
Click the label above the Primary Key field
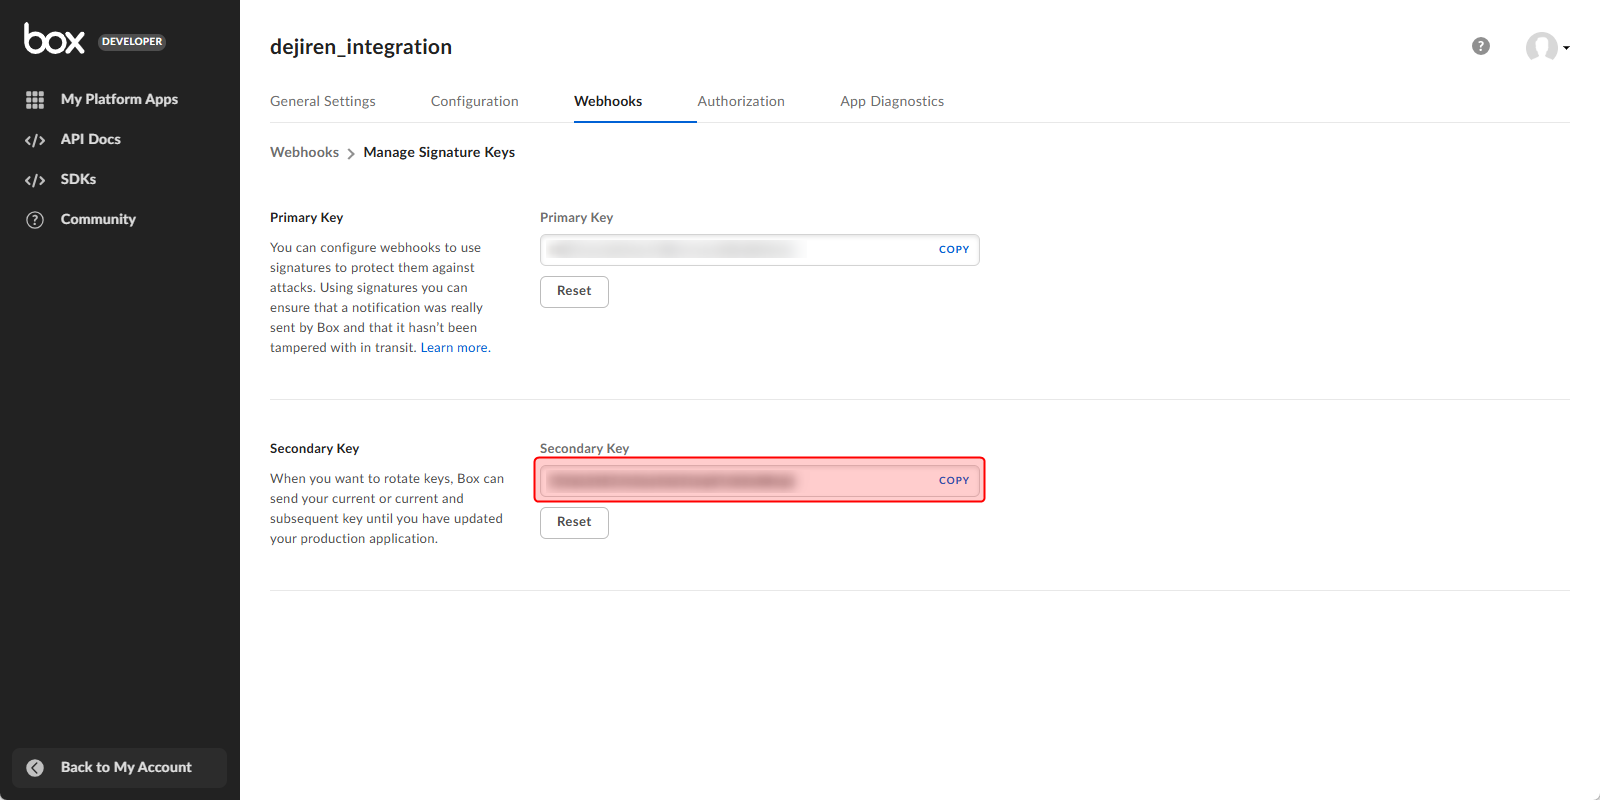576,217
